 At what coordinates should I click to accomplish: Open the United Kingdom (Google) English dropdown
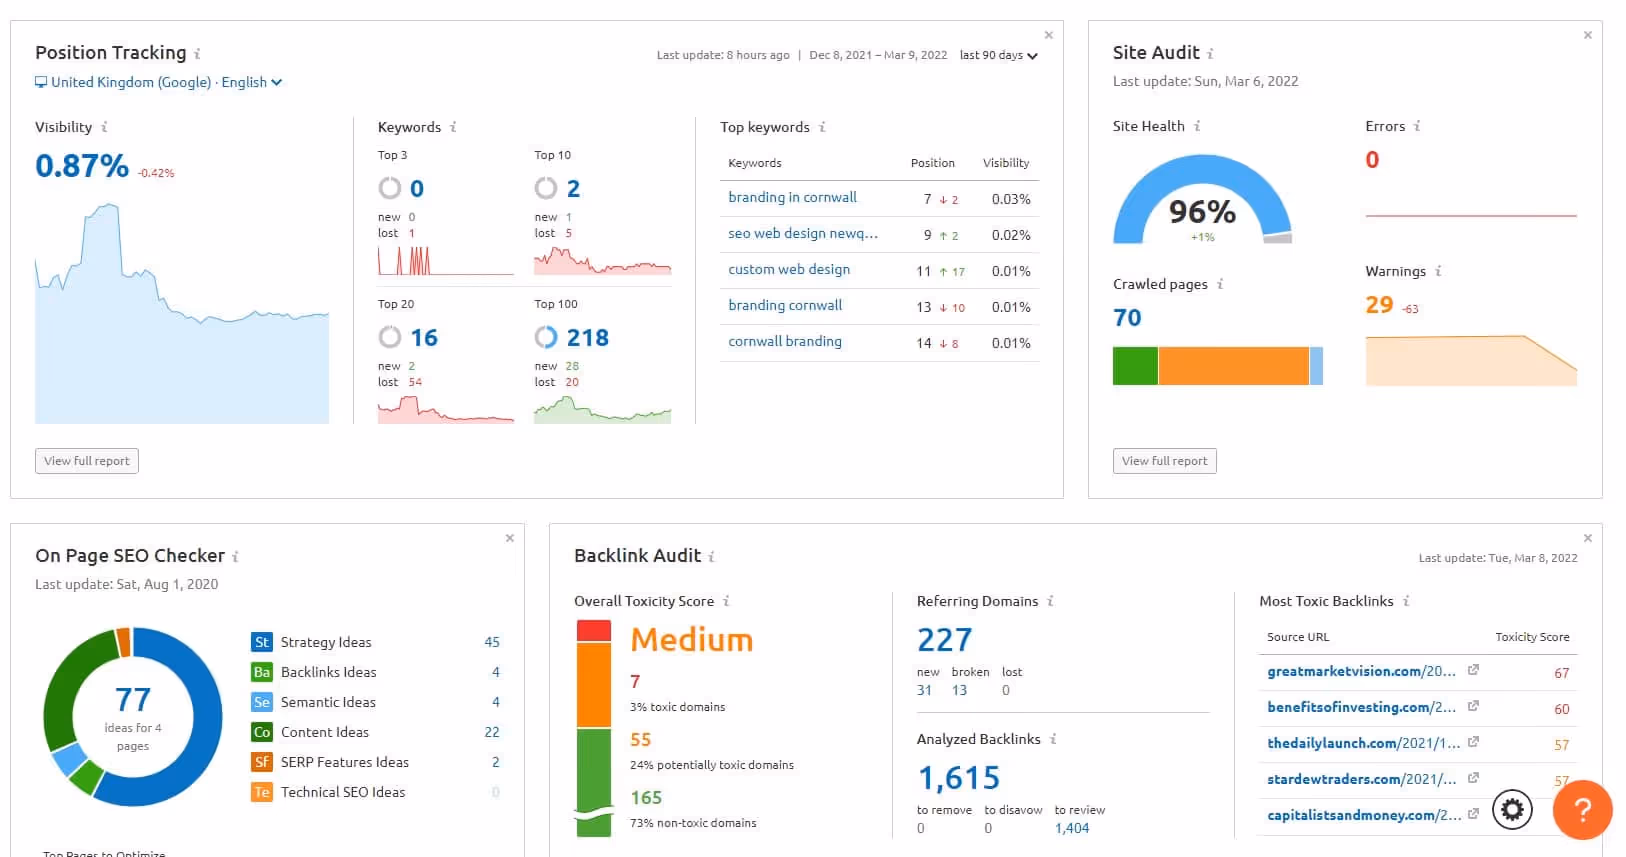tap(159, 82)
